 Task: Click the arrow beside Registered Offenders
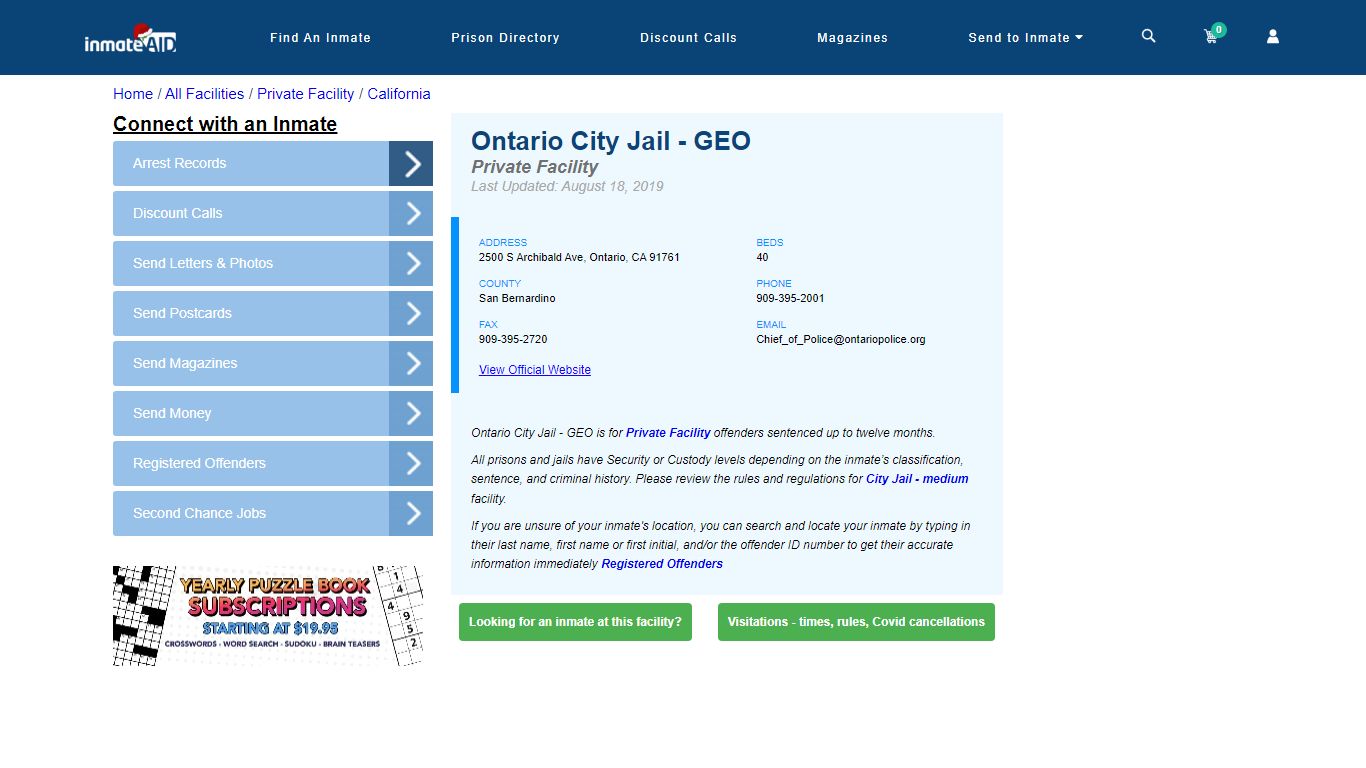[x=411, y=463]
